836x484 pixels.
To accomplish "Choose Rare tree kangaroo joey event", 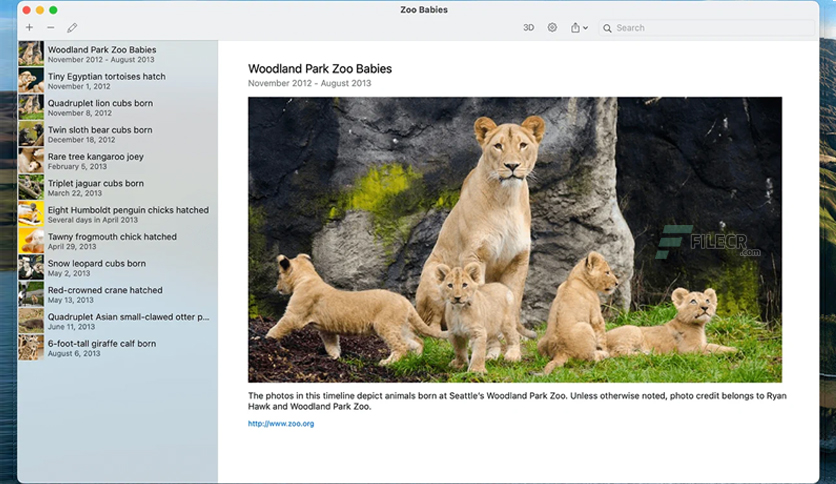I will pos(118,160).
